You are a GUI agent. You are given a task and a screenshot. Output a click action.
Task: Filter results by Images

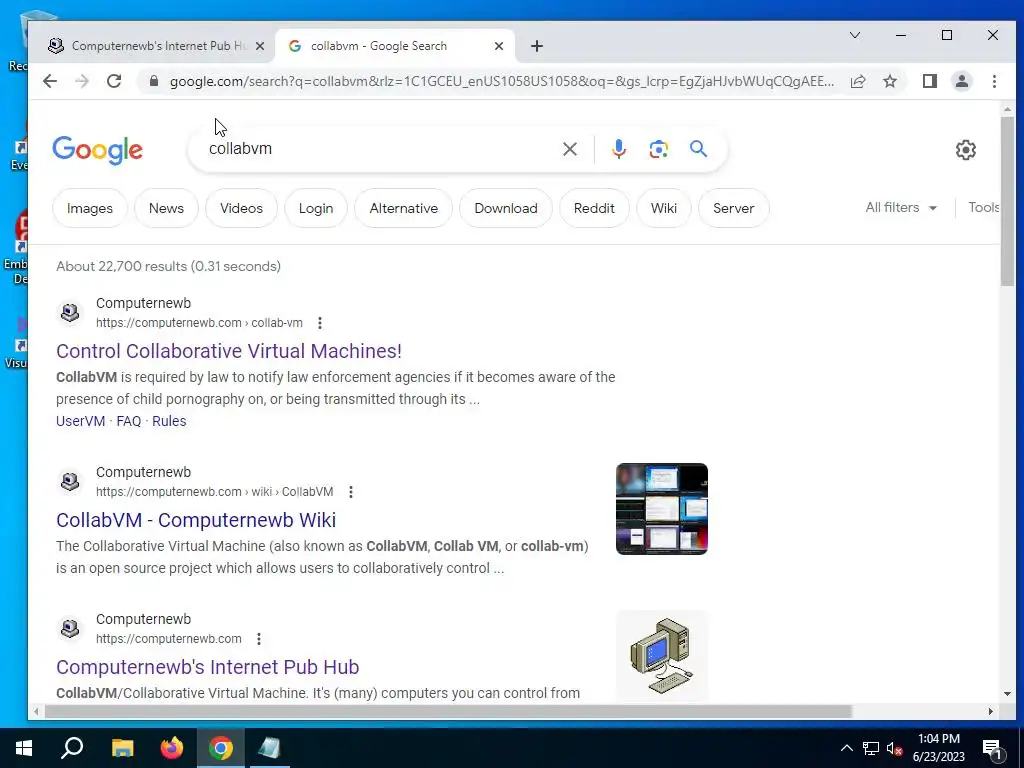point(89,208)
